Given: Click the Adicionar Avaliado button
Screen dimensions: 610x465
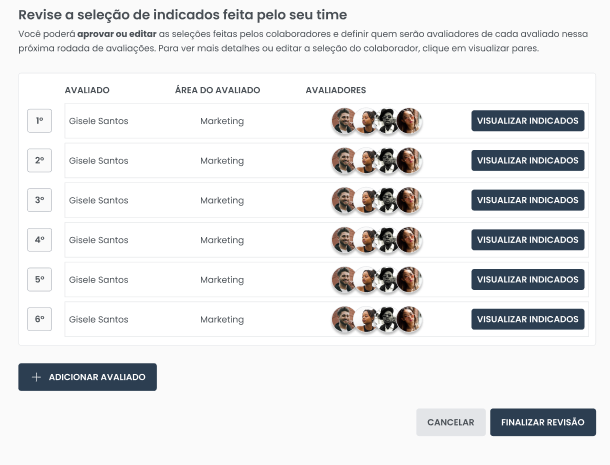Looking at the screenshot, I should pyautogui.click(x=88, y=377).
